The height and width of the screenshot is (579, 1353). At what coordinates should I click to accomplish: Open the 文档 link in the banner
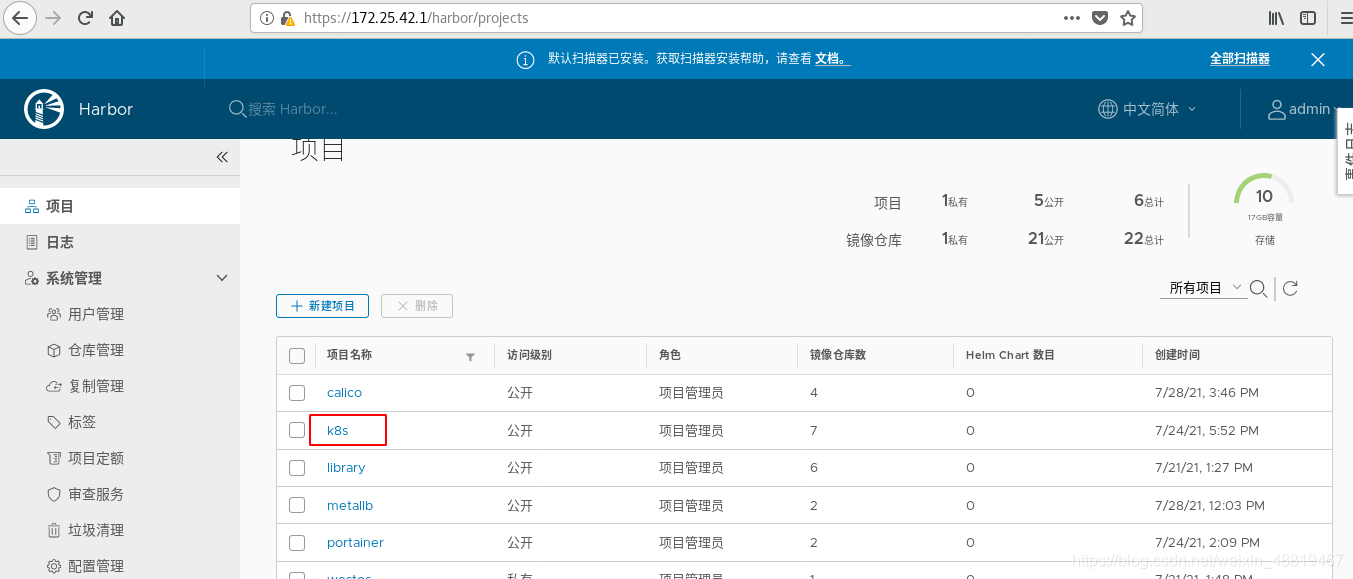832,60
